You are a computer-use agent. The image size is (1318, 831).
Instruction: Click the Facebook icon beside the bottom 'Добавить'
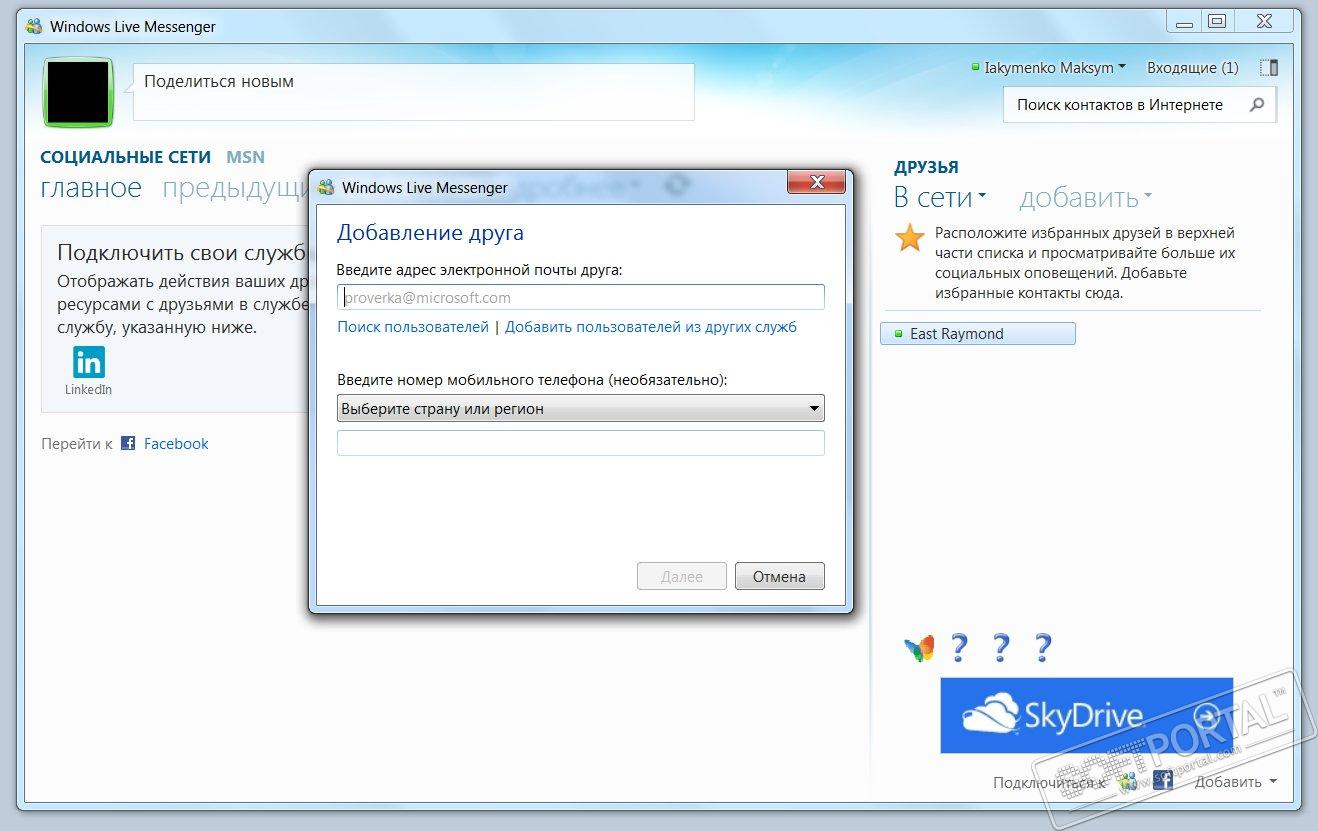point(1162,781)
